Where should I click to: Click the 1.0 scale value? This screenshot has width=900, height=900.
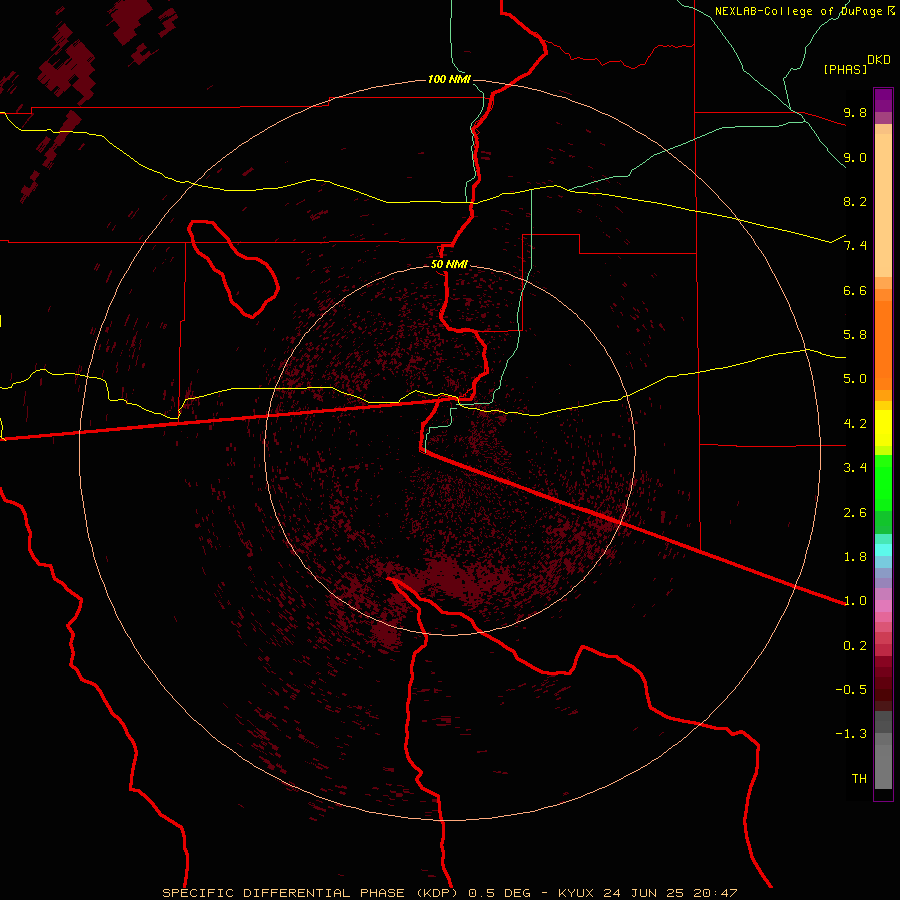[x=855, y=601]
